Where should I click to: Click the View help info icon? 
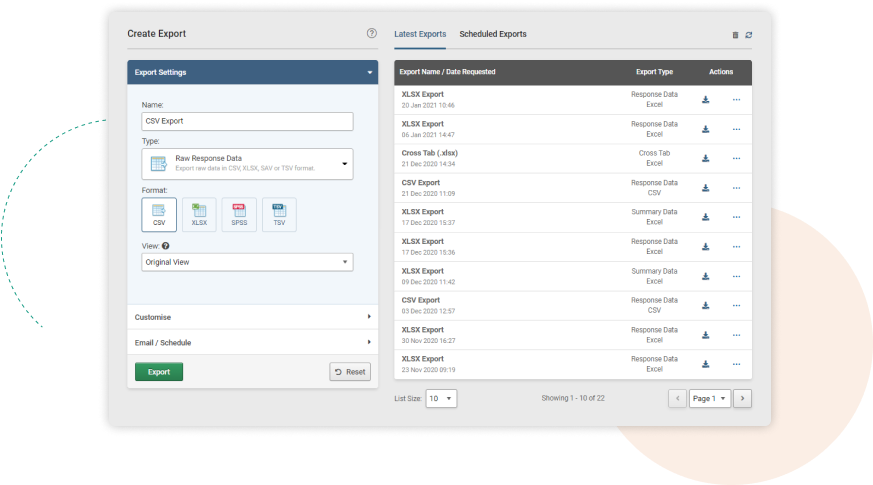[166, 246]
